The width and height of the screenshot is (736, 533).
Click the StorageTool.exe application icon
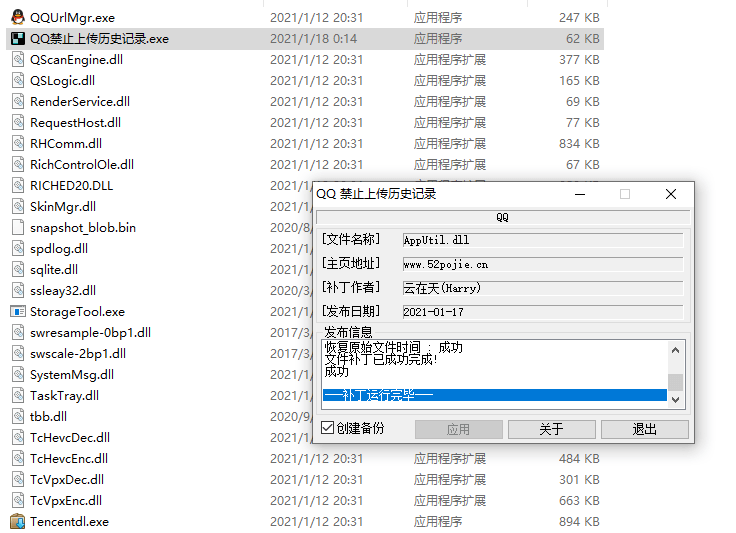[18, 311]
